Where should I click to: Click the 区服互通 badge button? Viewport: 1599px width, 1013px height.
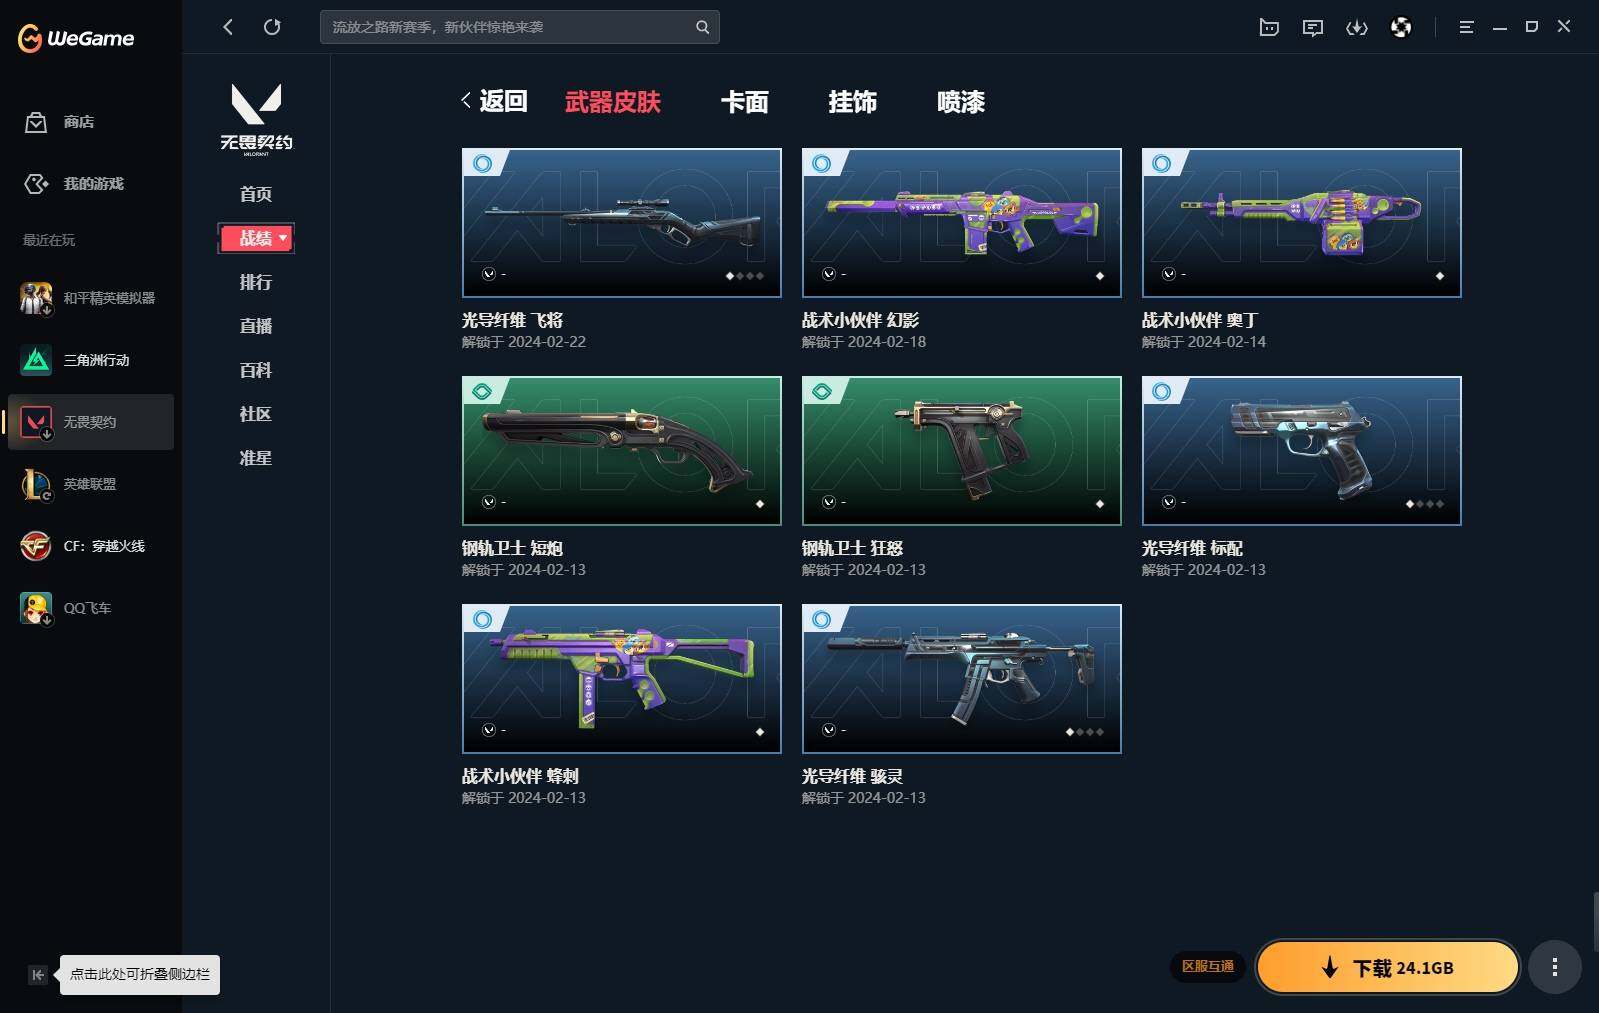[x=1208, y=966]
